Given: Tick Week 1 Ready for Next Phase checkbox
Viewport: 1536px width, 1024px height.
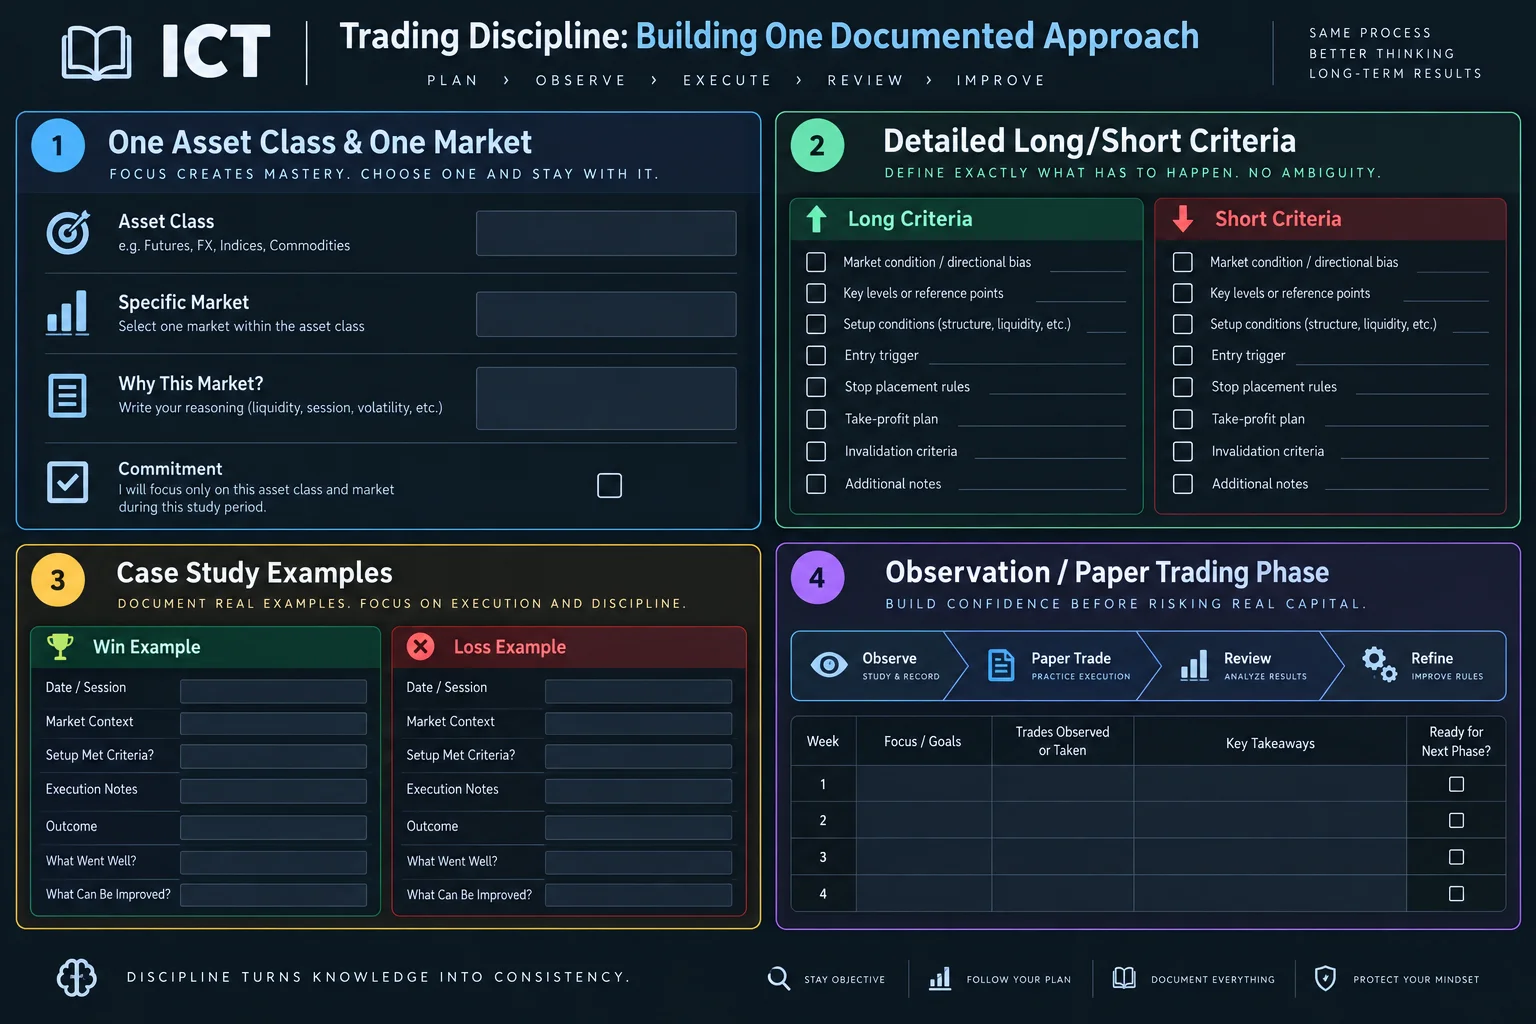Looking at the screenshot, I should tap(1457, 784).
